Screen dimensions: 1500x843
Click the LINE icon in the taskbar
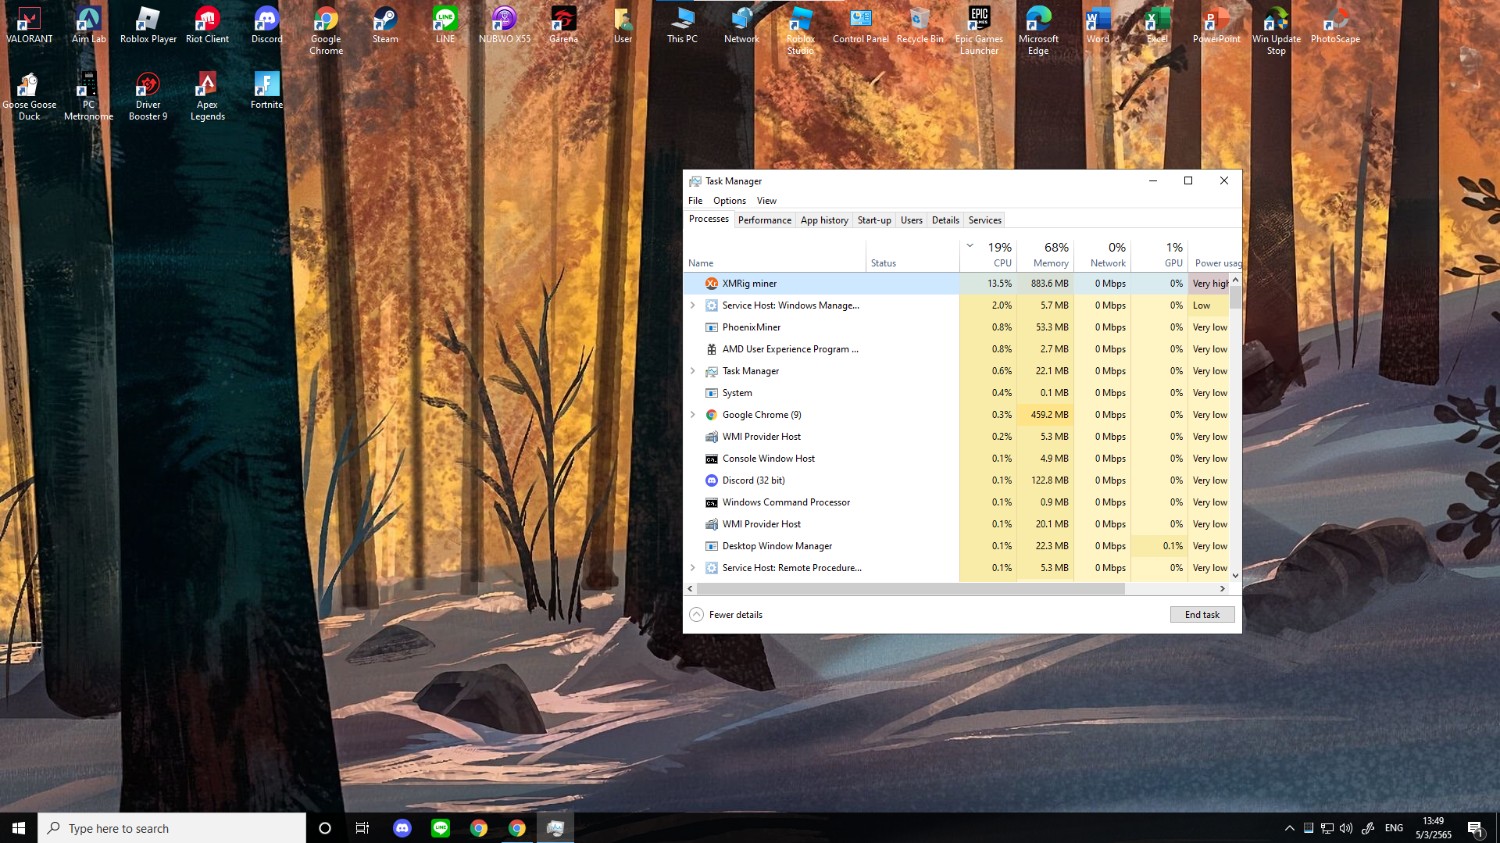coord(440,828)
